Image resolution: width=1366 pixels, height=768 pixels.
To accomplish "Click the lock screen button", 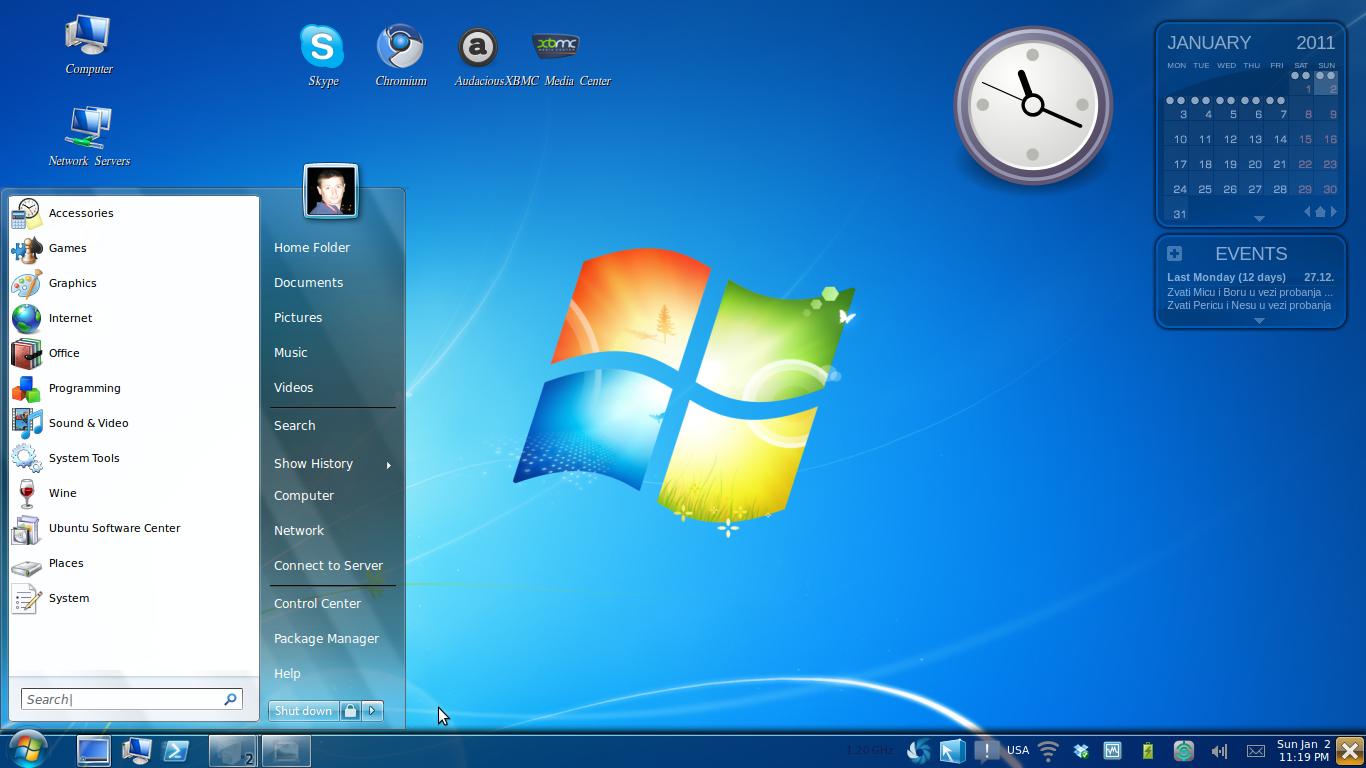I will coord(350,711).
